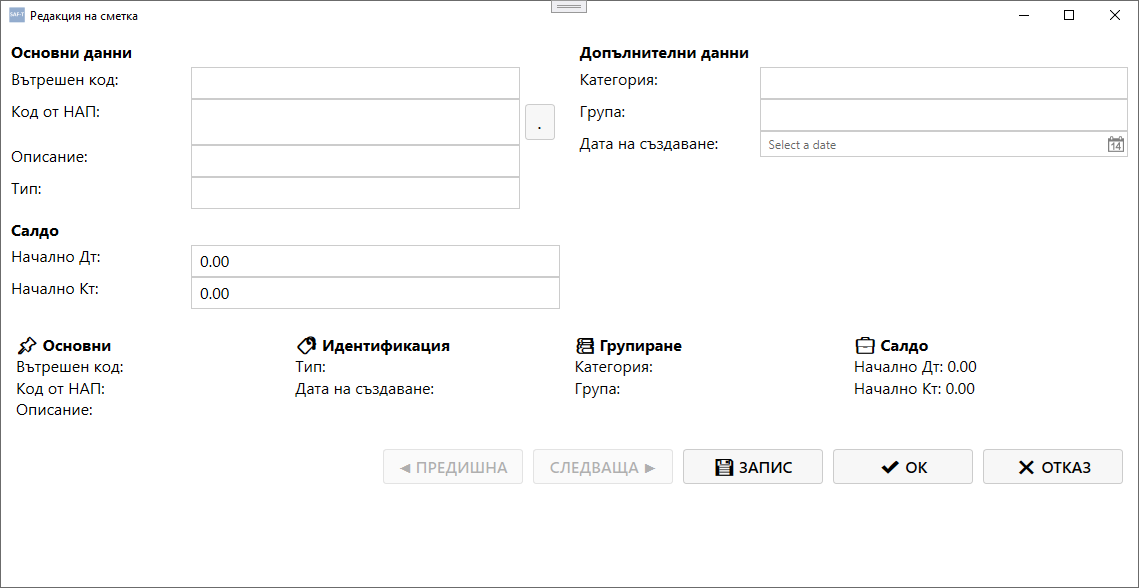Open the calendar date picker icon
The width and height of the screenshot is (1139, 588).
coord(1116,144)
